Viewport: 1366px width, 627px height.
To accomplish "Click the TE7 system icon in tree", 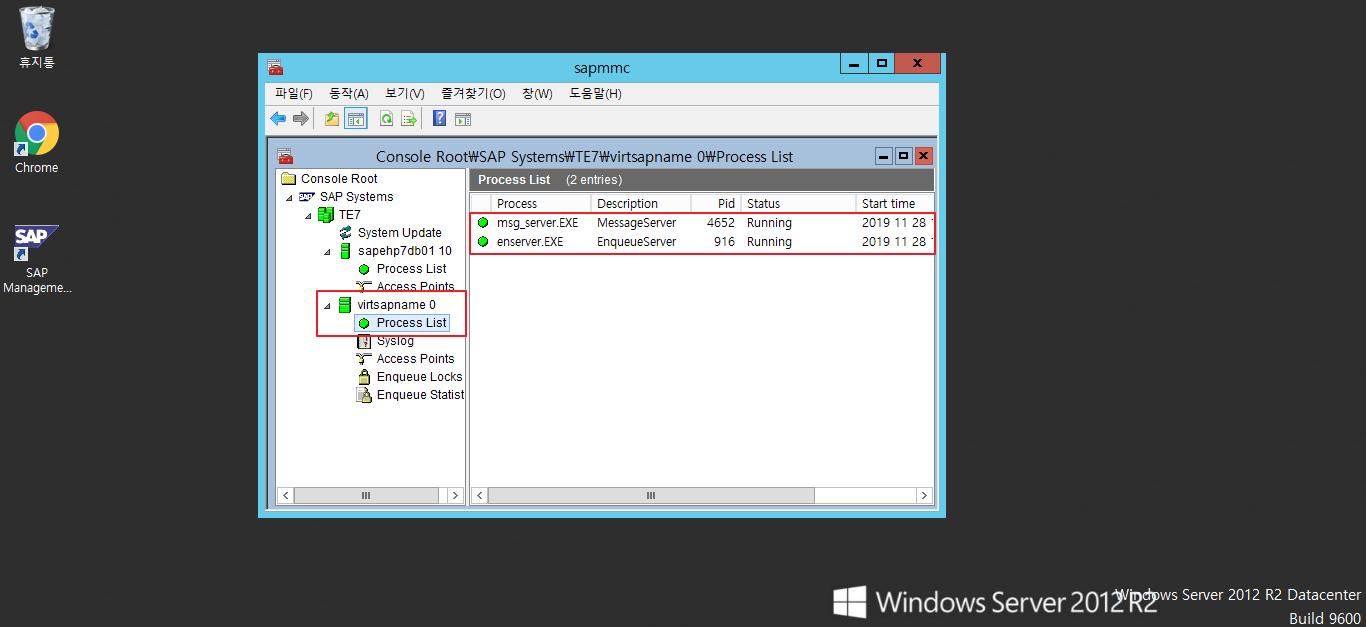I will (x=326, y=215).
